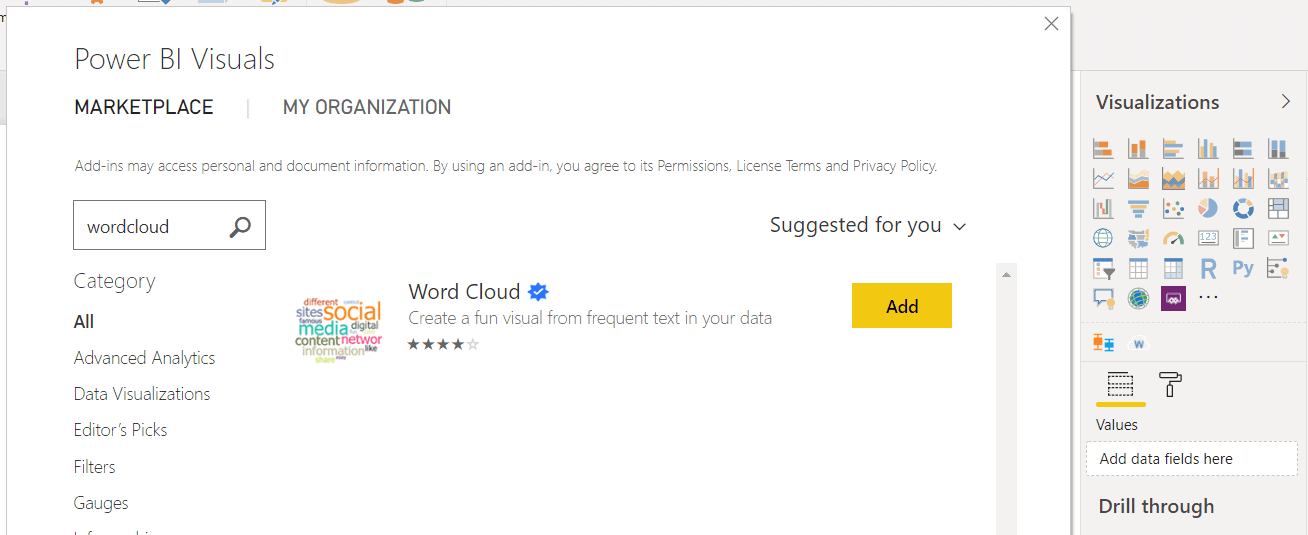Click the Word Cloud star rating

coord(443,344)
